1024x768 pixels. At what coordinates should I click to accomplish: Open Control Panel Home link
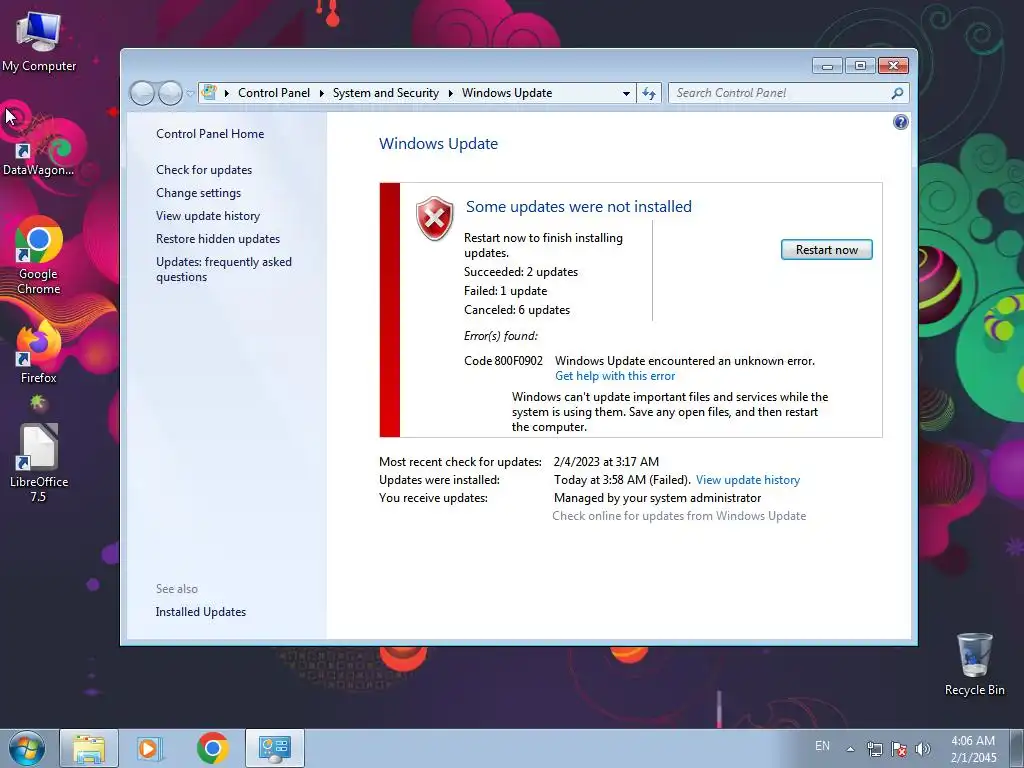(x=210, y=134)
